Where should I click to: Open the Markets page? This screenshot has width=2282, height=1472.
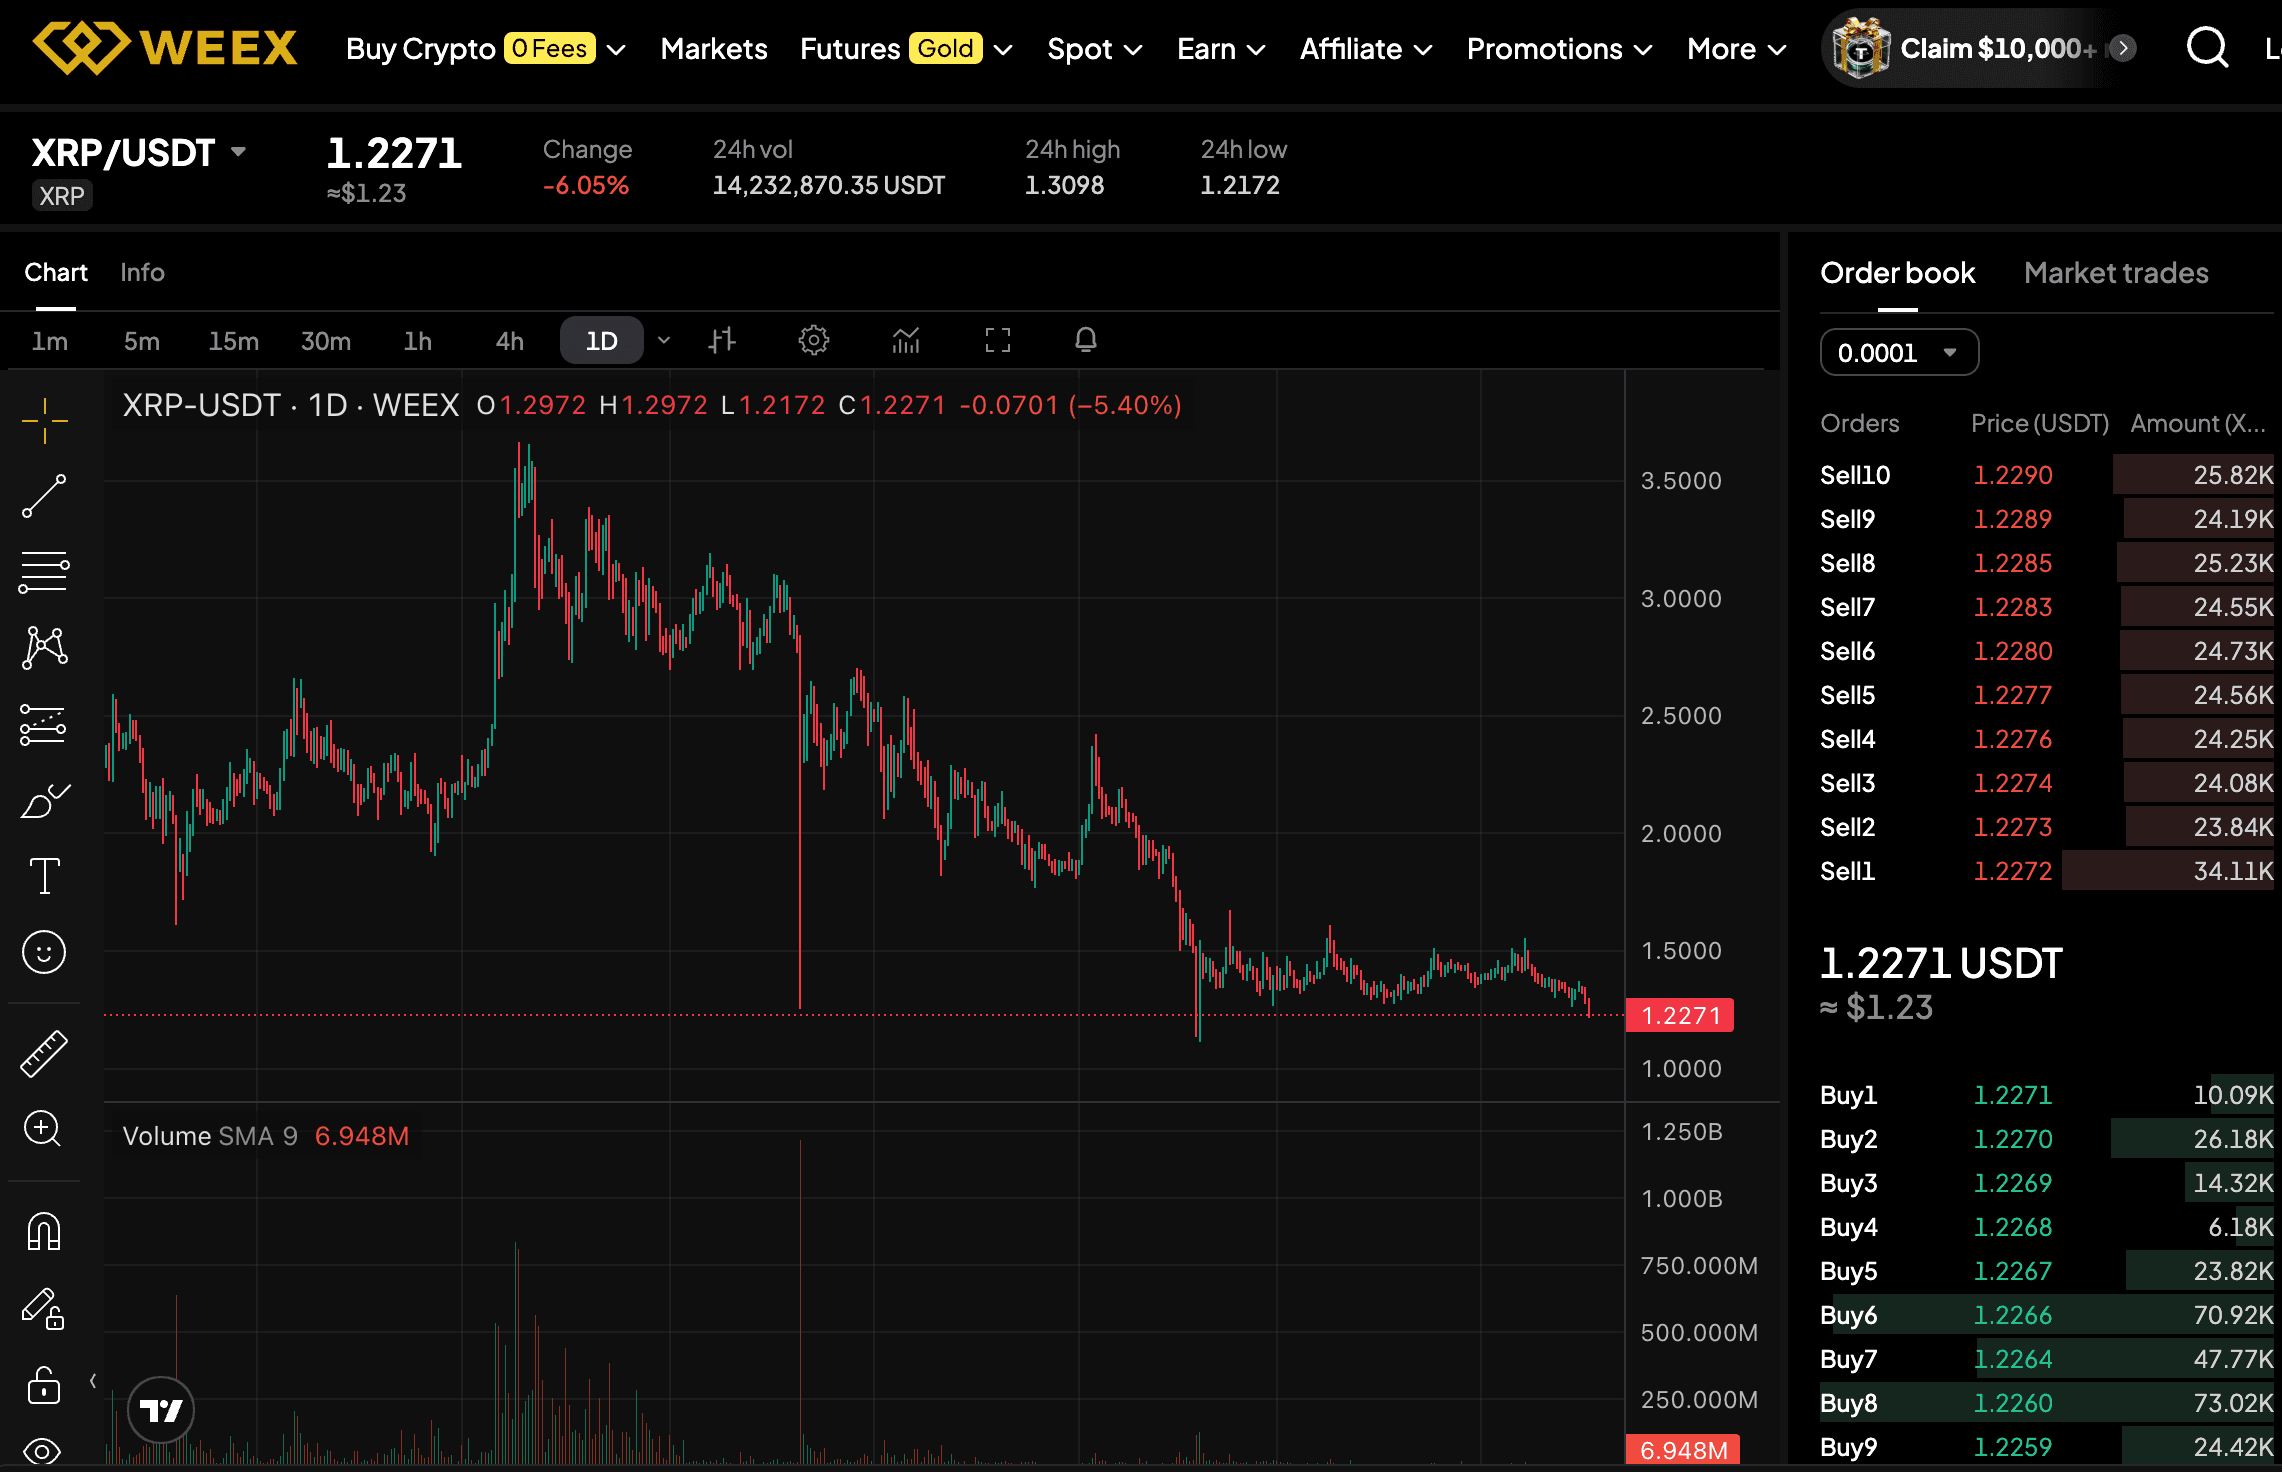coord(714,49)
